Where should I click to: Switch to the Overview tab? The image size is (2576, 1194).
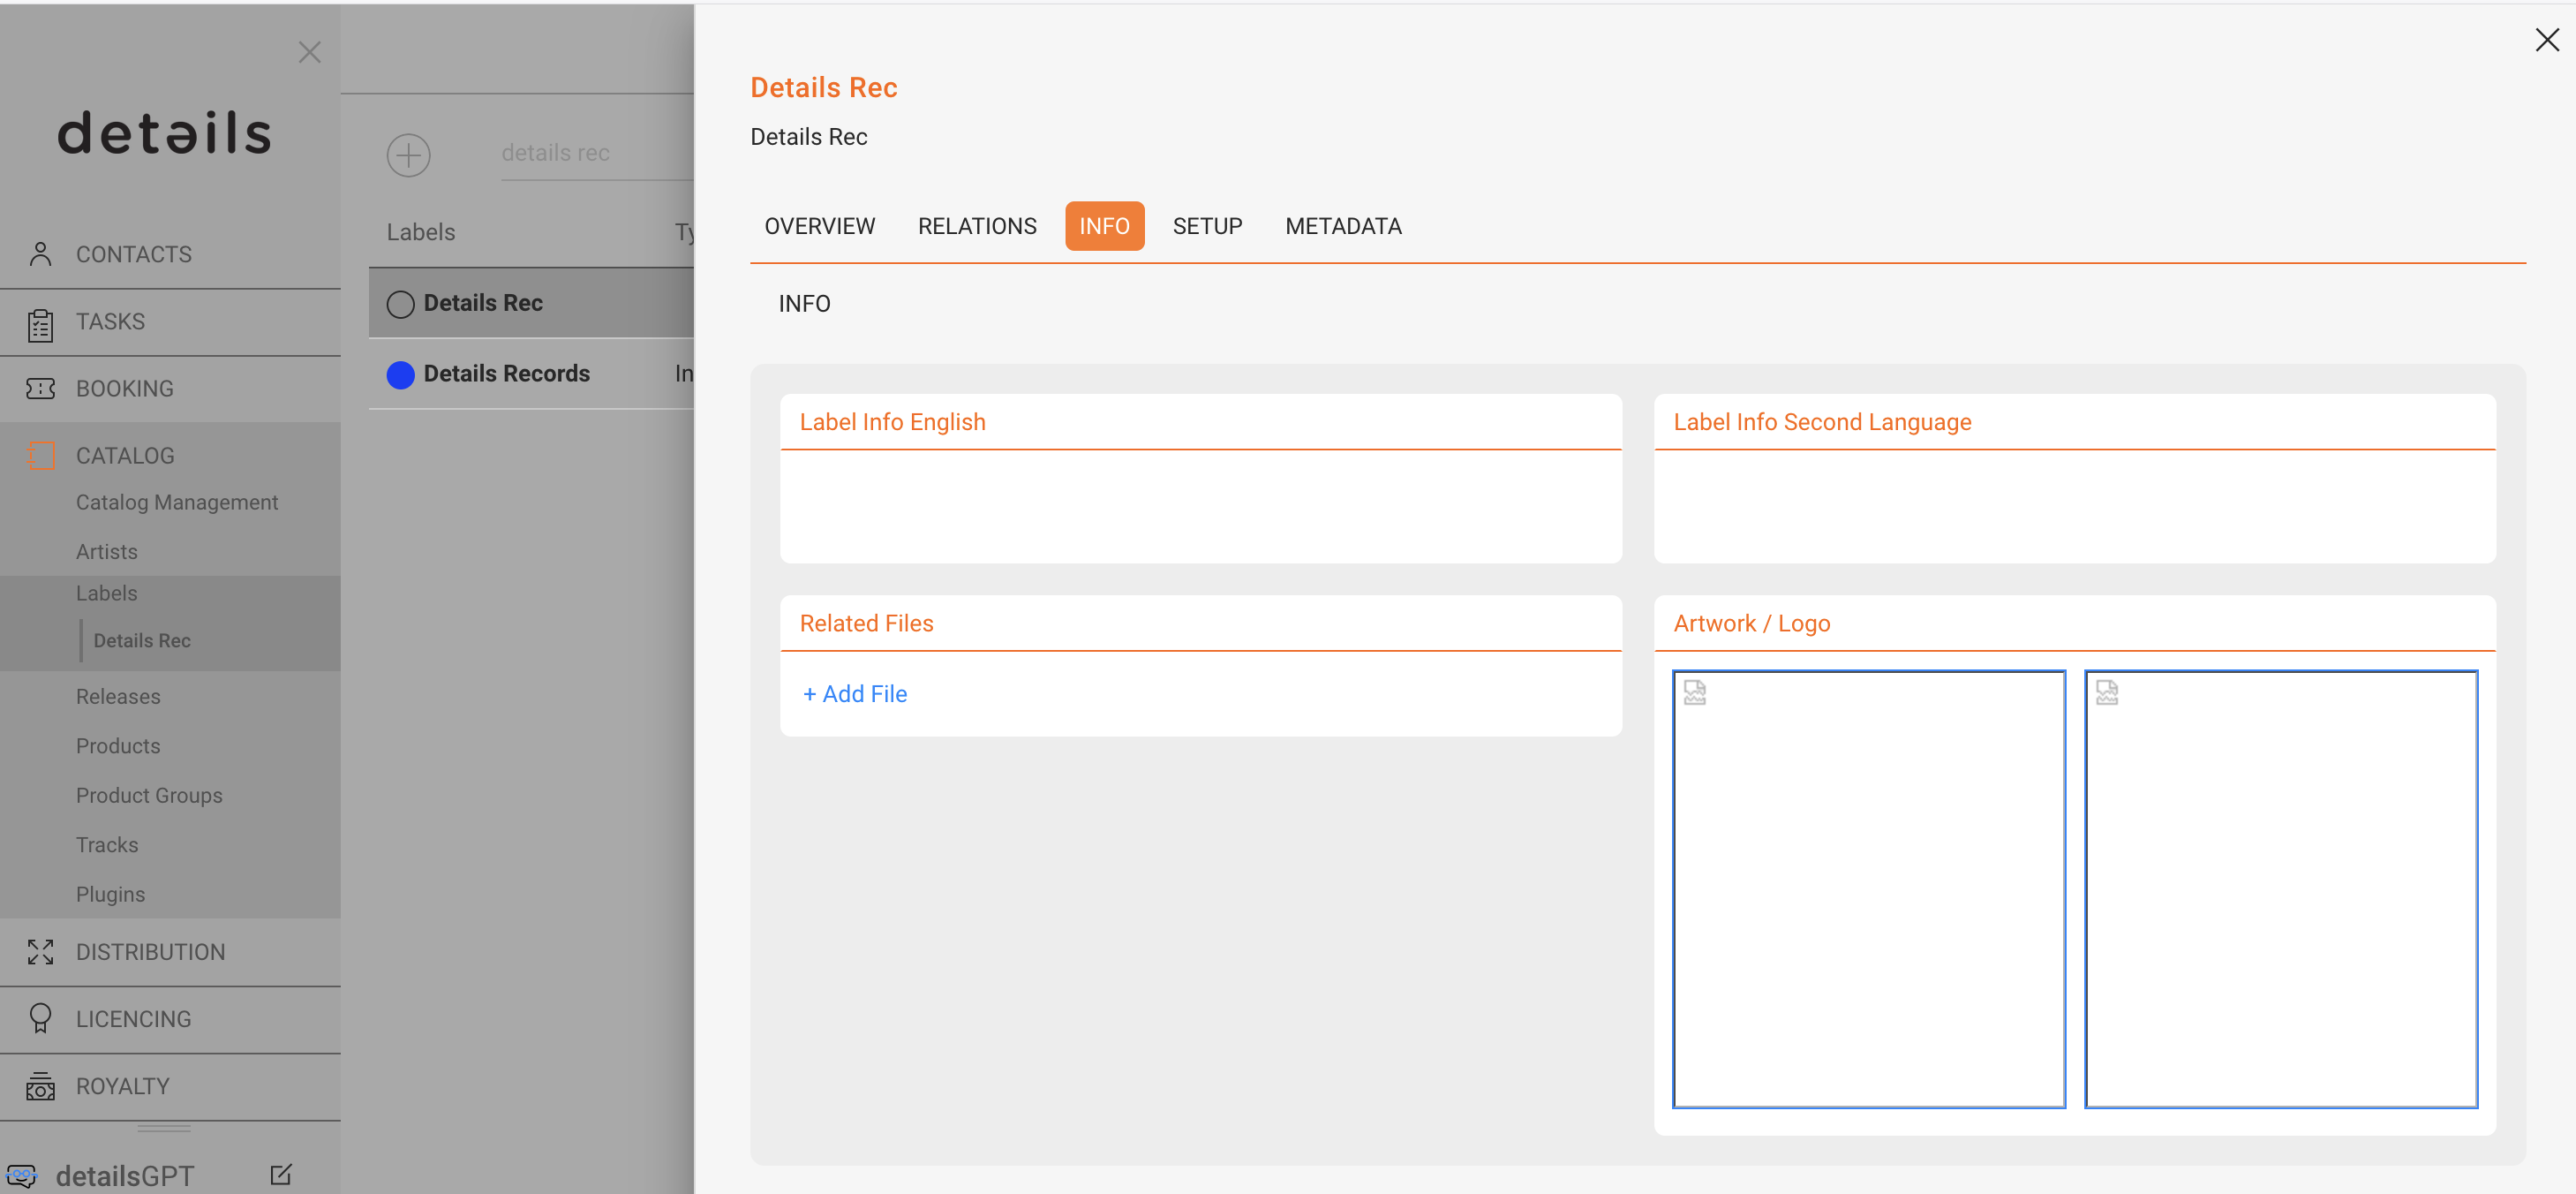click(819, 226)
